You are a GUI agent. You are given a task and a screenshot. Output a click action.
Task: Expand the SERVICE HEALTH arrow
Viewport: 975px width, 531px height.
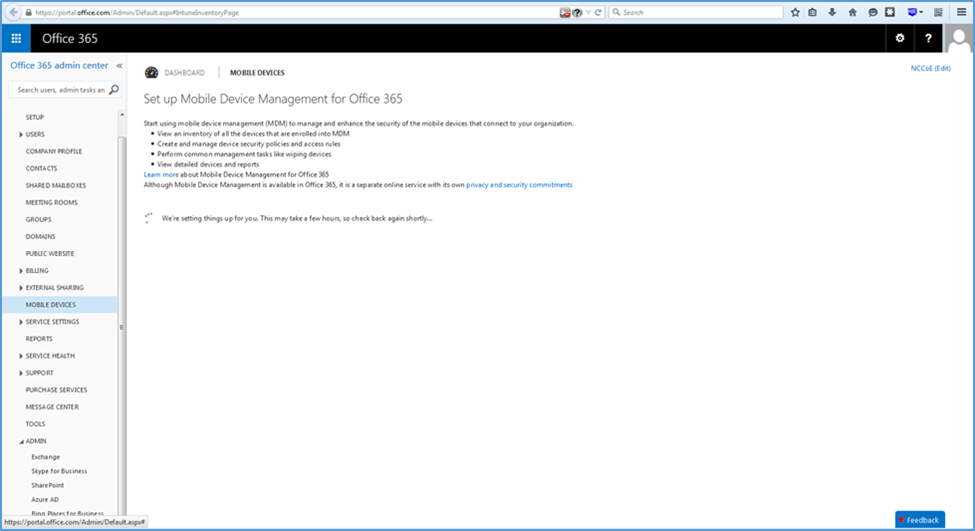point(21,356)
